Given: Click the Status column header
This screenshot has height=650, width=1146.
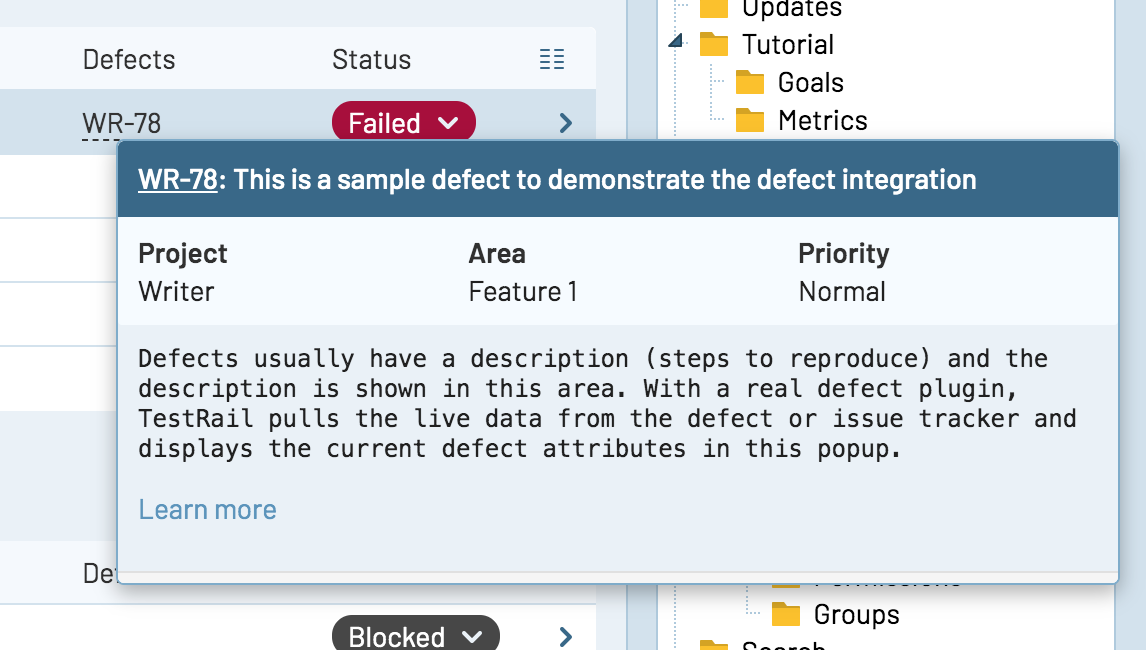Looking at the screenshot, I should pos(371,60).
